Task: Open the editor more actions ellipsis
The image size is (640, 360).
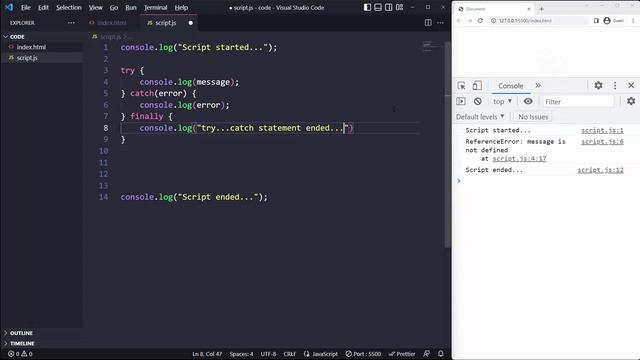Action: [x=440, y=23]
